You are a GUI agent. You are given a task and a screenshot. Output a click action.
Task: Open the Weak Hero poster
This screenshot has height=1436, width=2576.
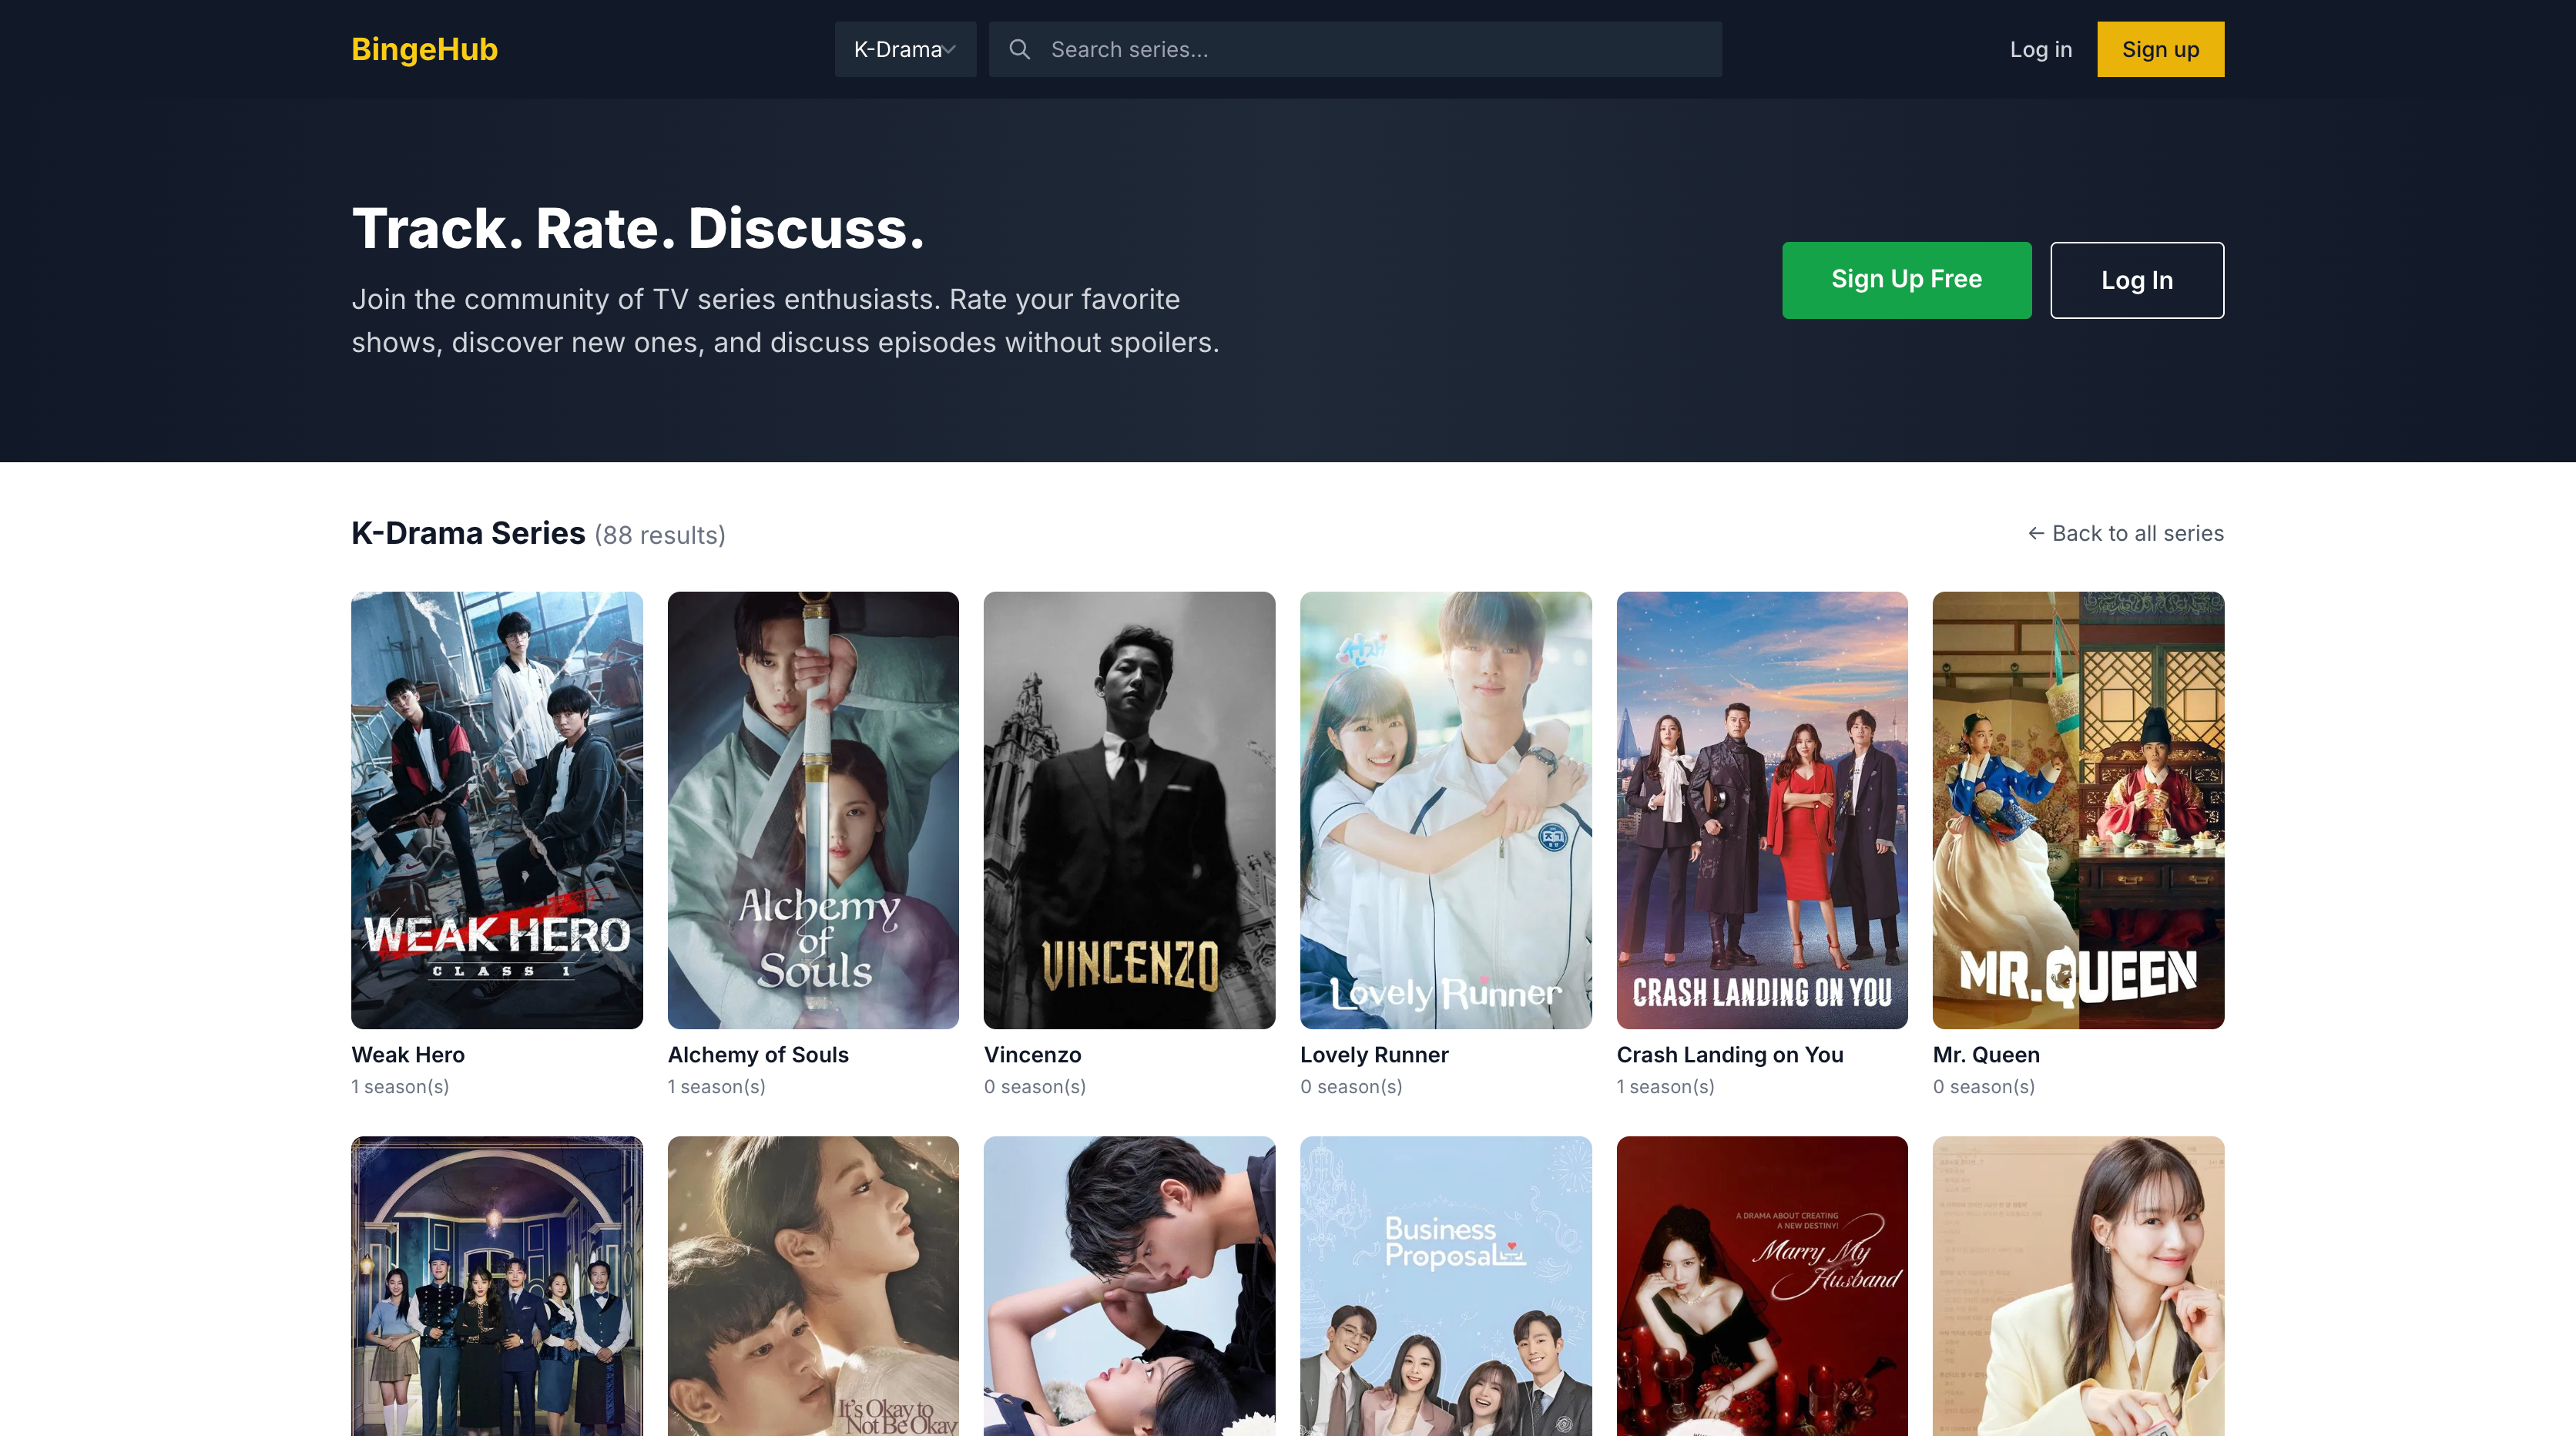coord(496,810)
